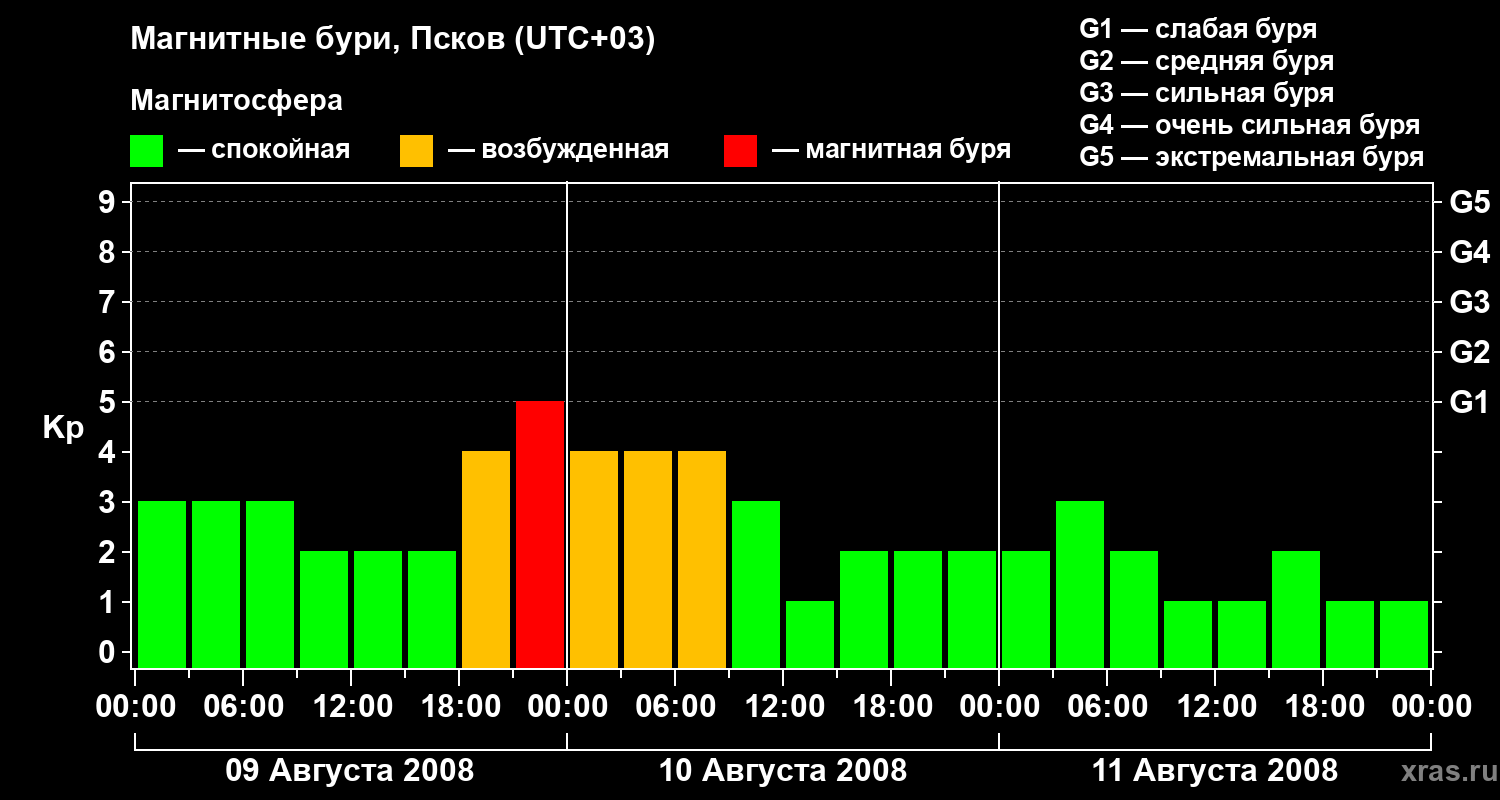
Task: Select the "11 Августа 2008" date label
Action: 1214,771
